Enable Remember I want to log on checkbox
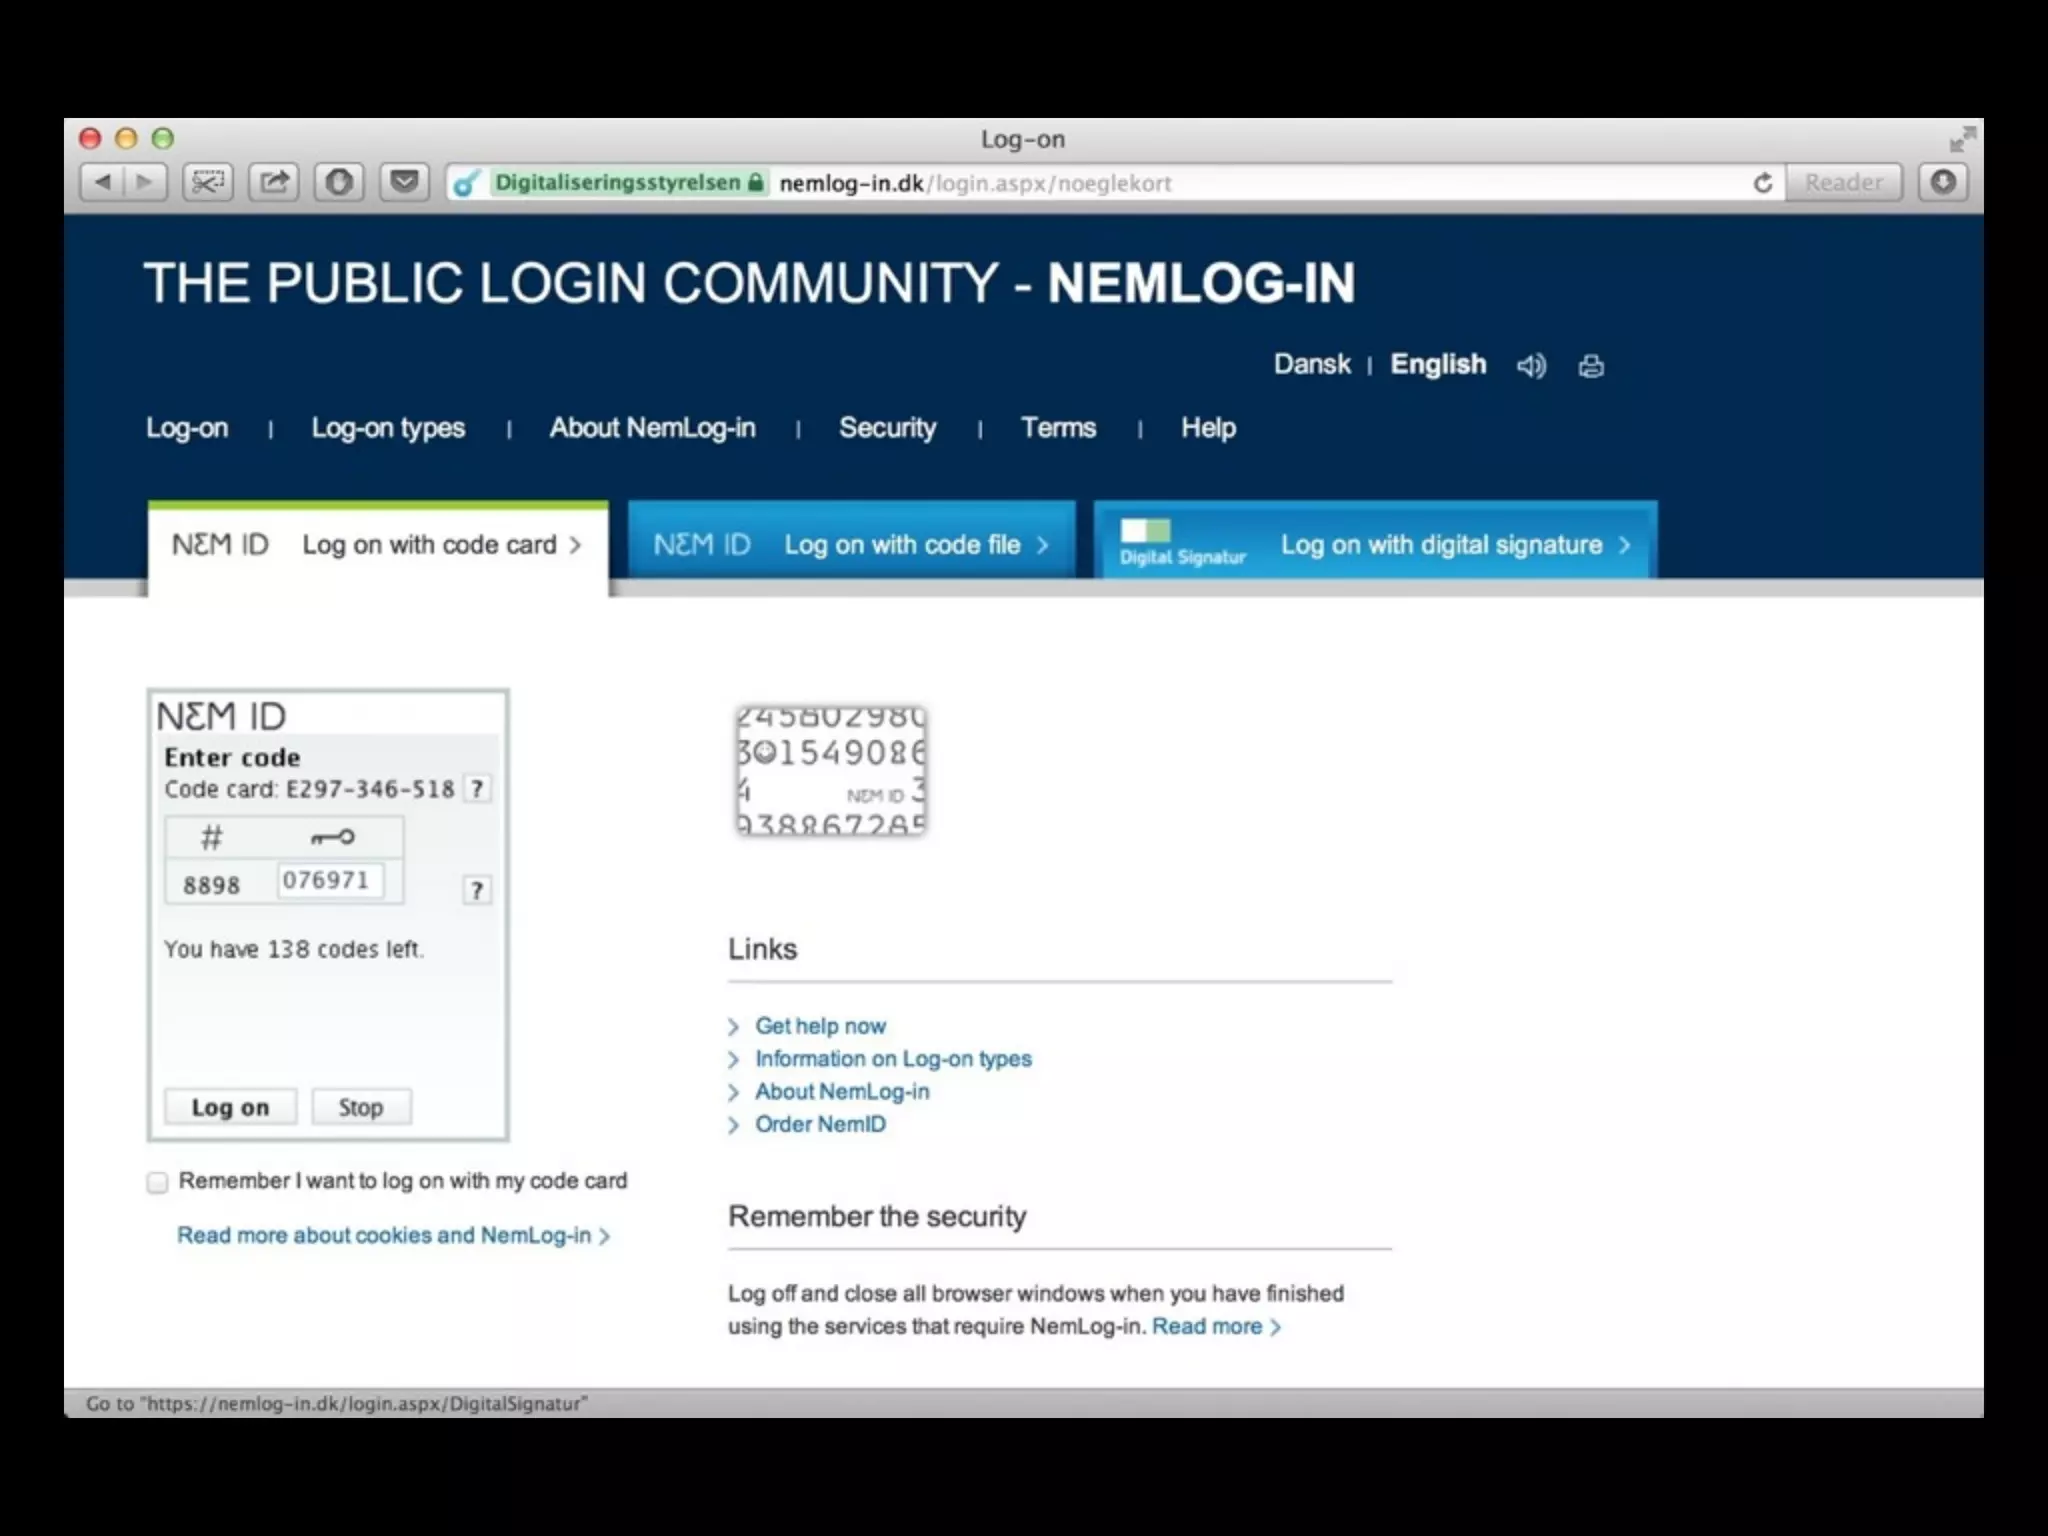Viewport: 2048px width, 1536px height. pyautogui.click(x=158, y=1183)
